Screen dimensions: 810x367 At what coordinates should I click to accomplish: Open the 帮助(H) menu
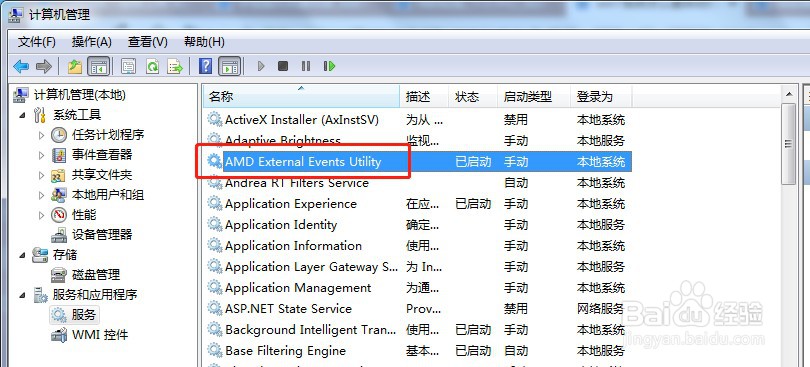[x=204, y=42]
